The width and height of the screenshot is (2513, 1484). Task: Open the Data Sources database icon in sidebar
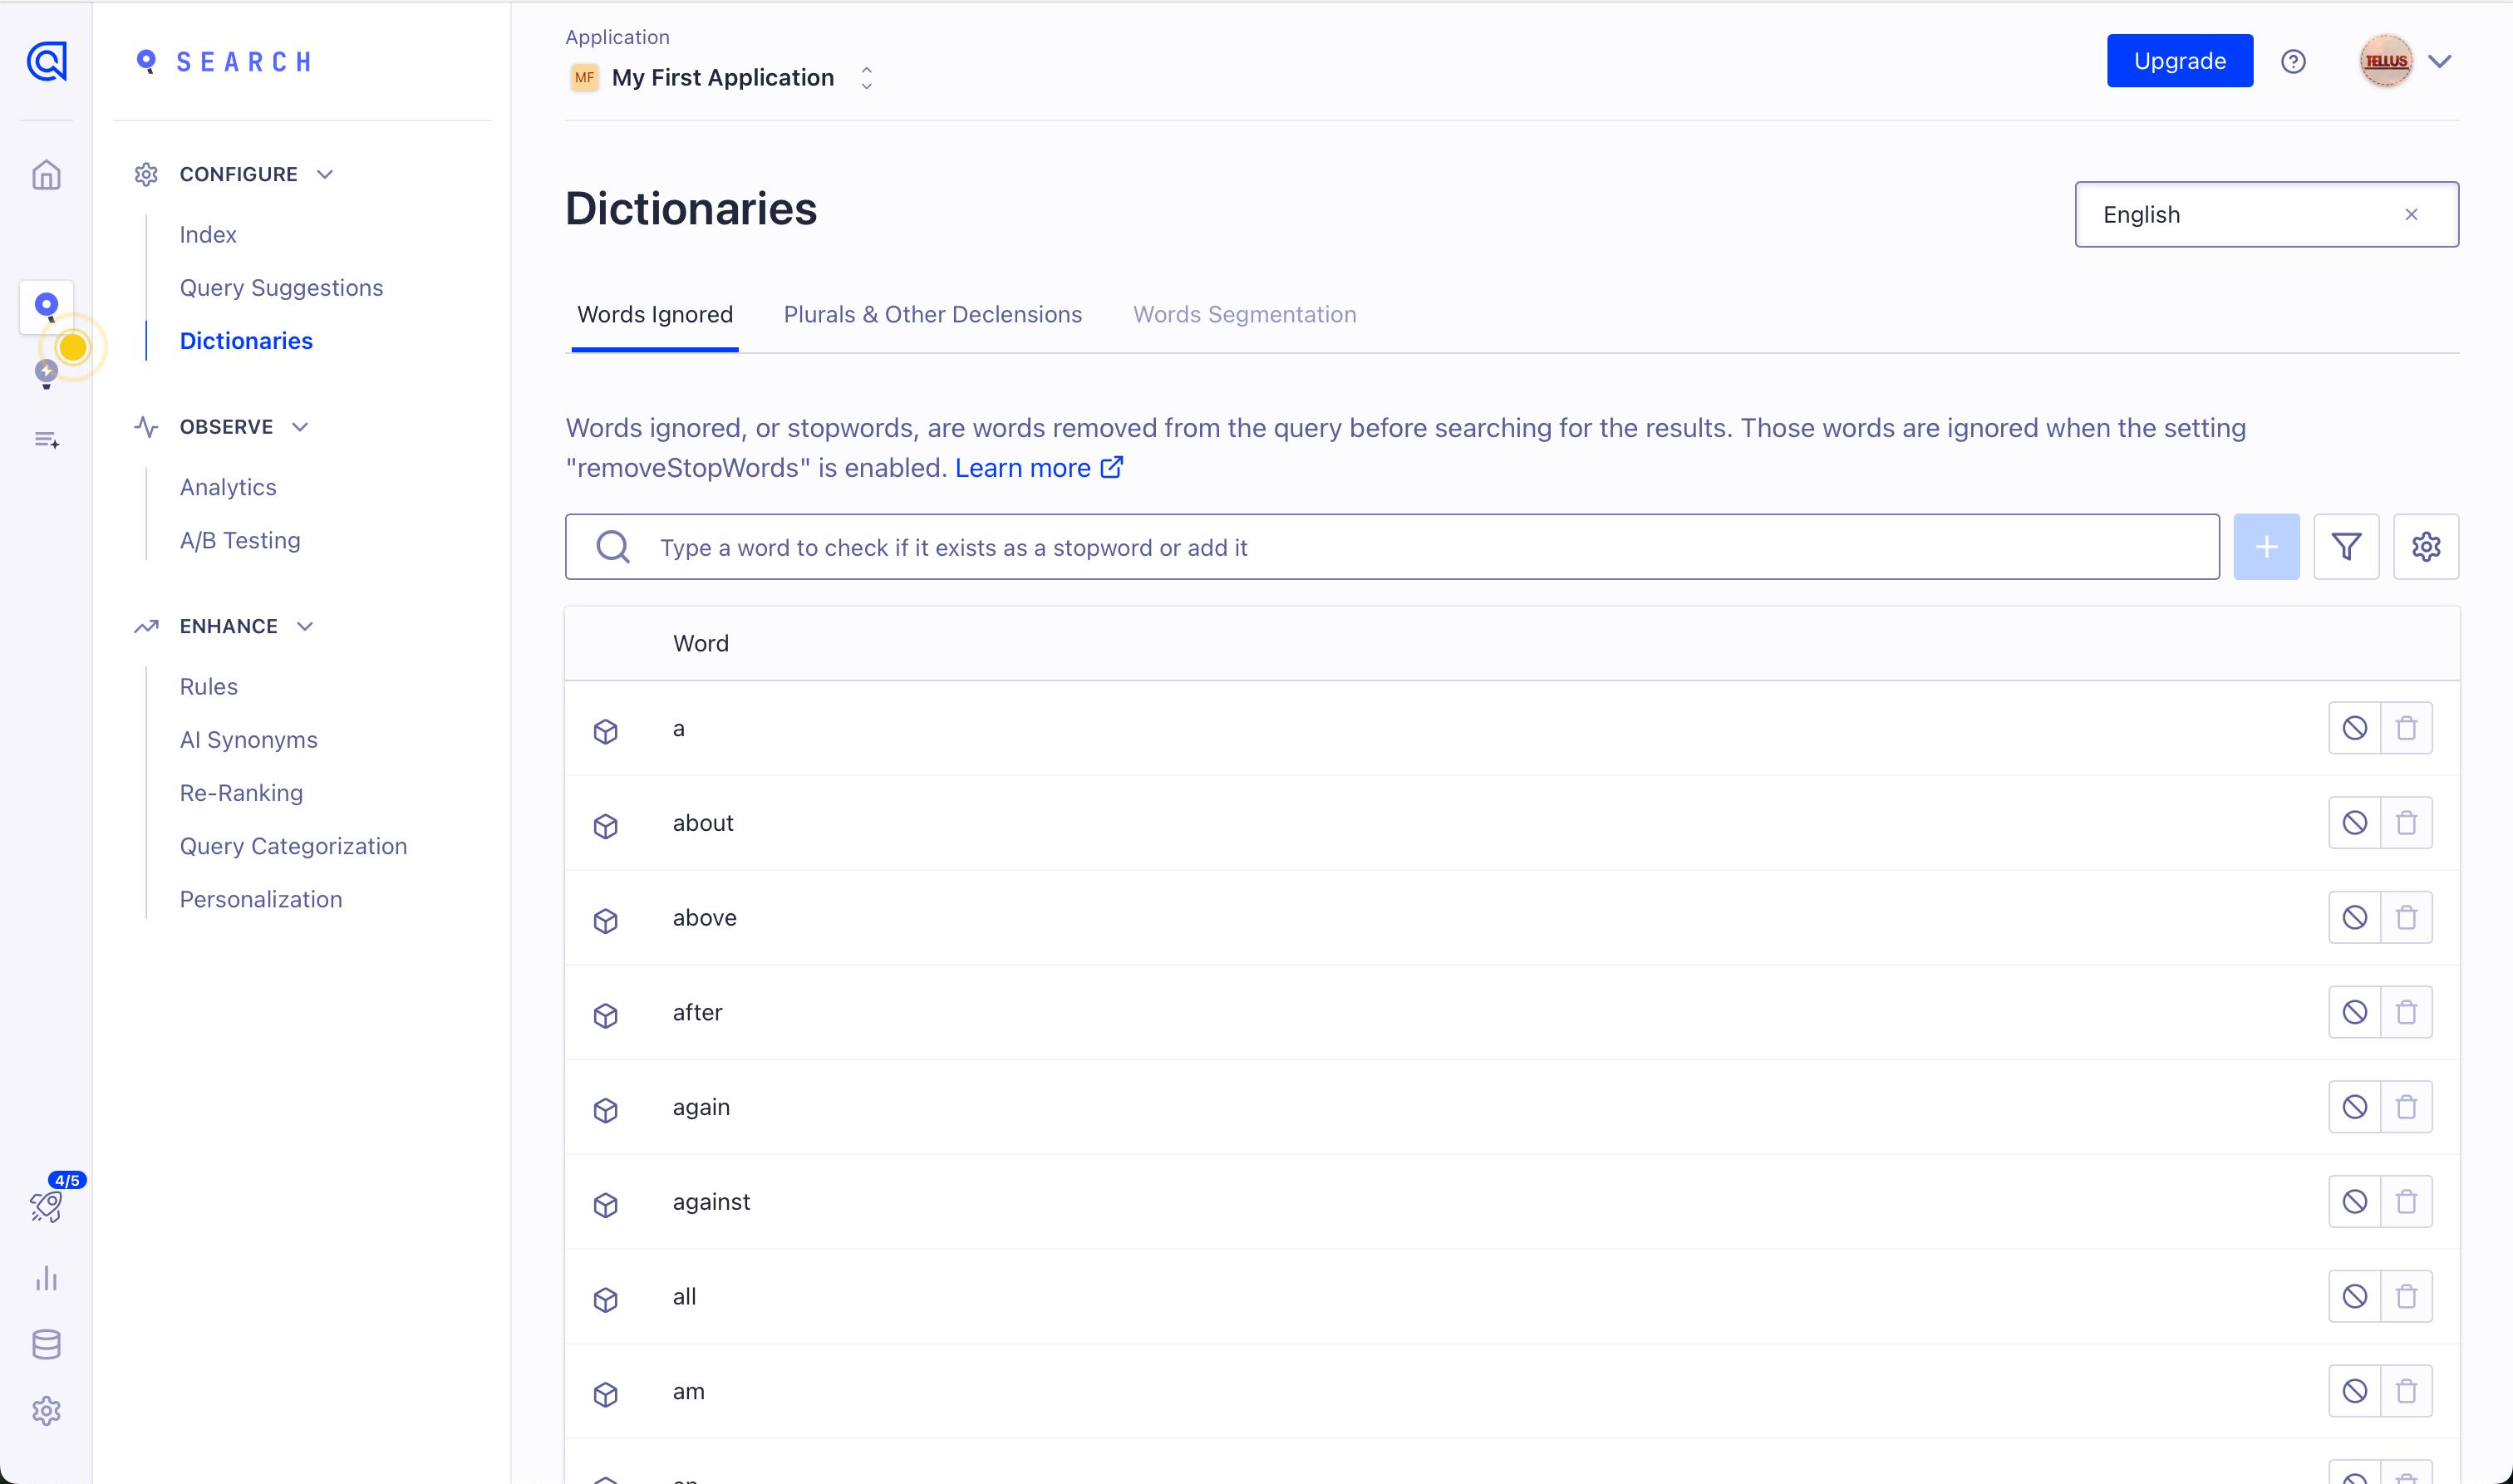point(46,1345)
